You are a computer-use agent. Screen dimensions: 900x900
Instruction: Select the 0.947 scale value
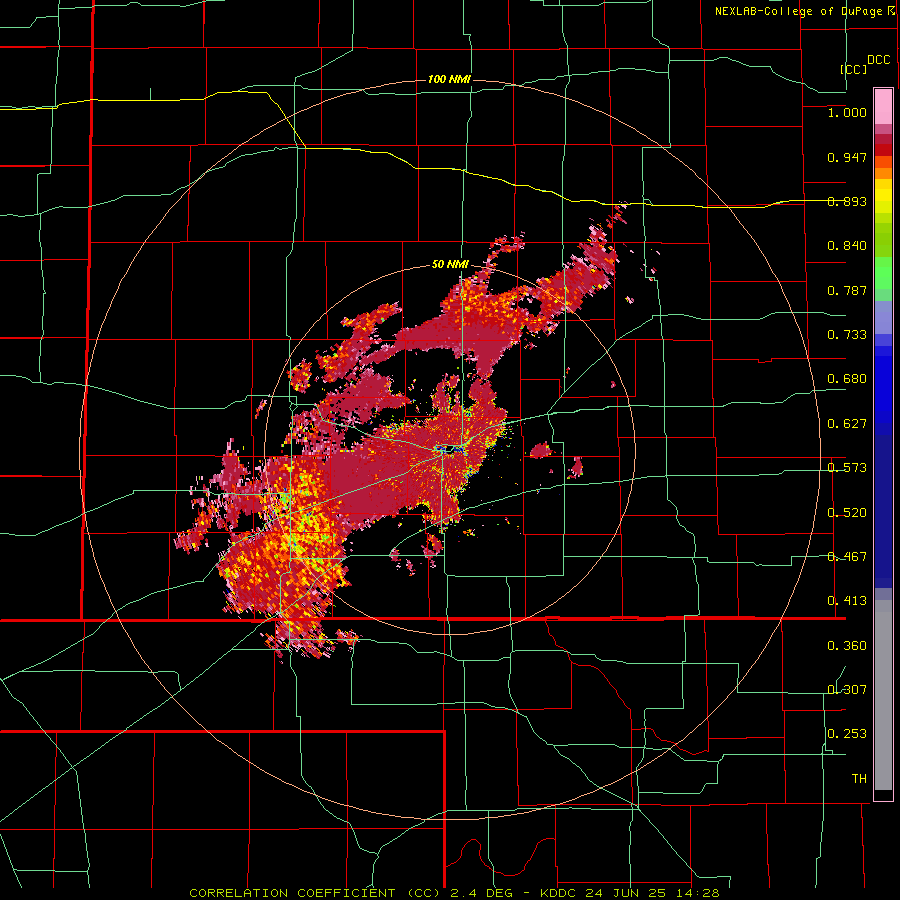coord(847,157)
